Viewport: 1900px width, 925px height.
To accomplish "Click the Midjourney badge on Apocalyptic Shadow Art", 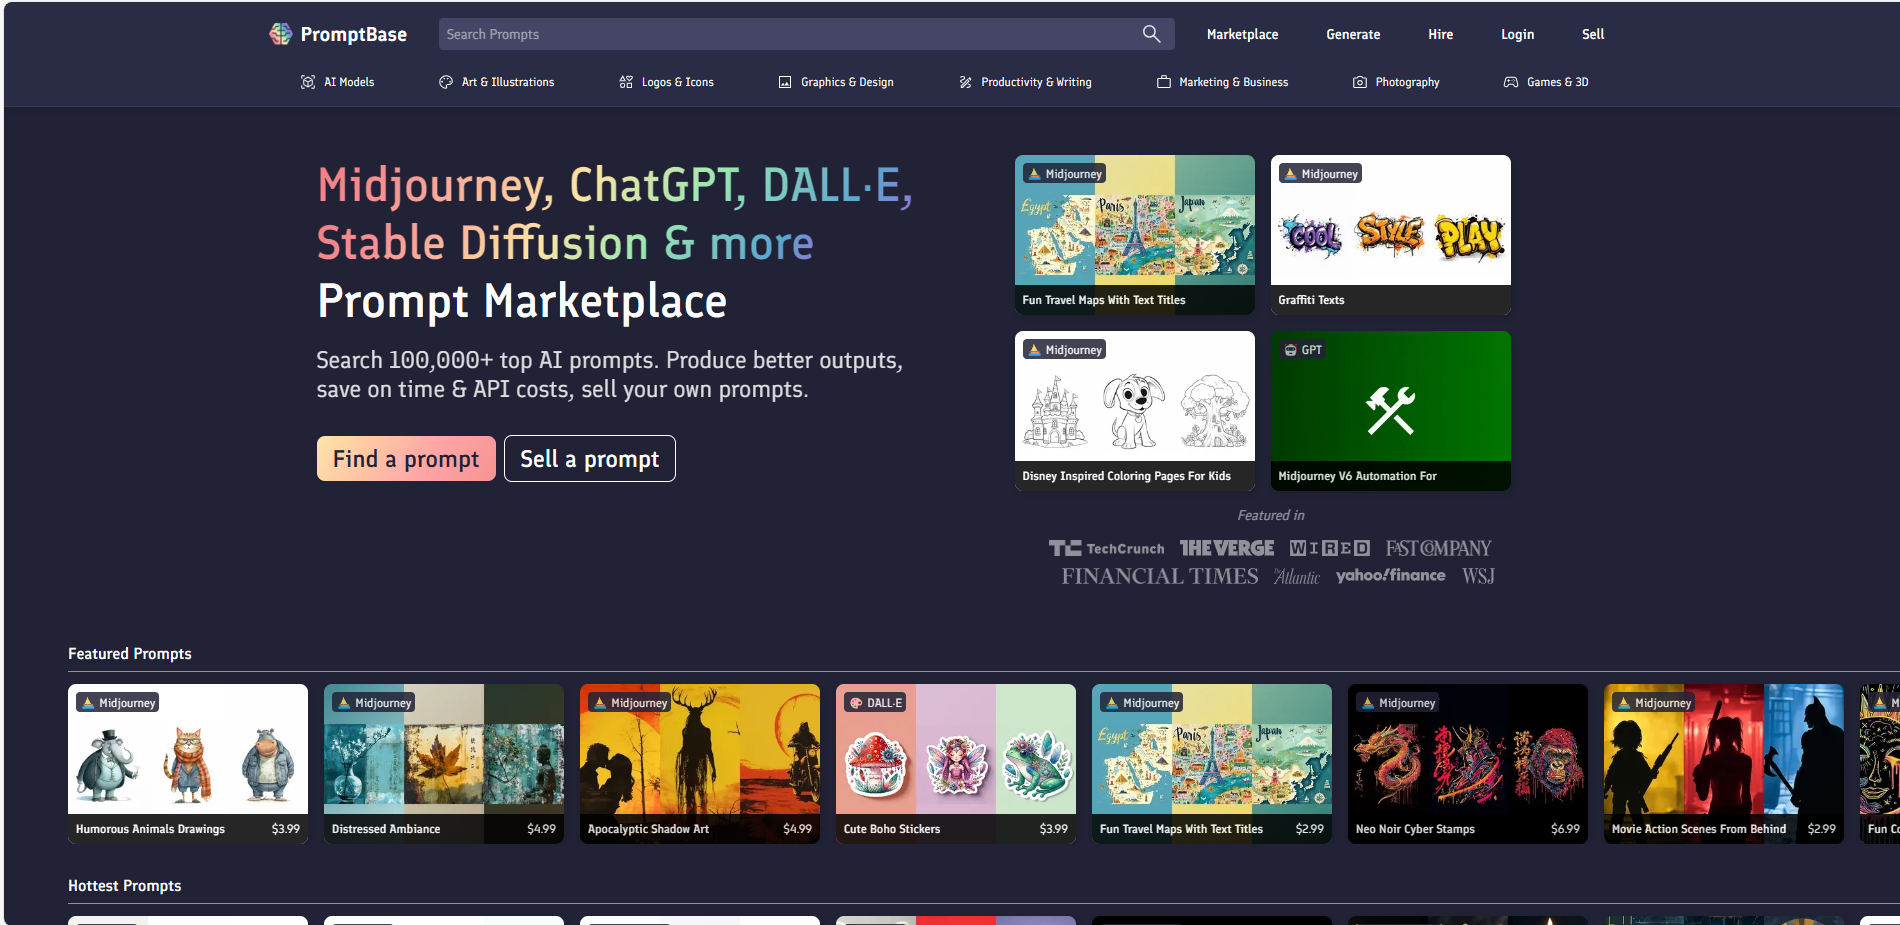I will coord(630,703).
